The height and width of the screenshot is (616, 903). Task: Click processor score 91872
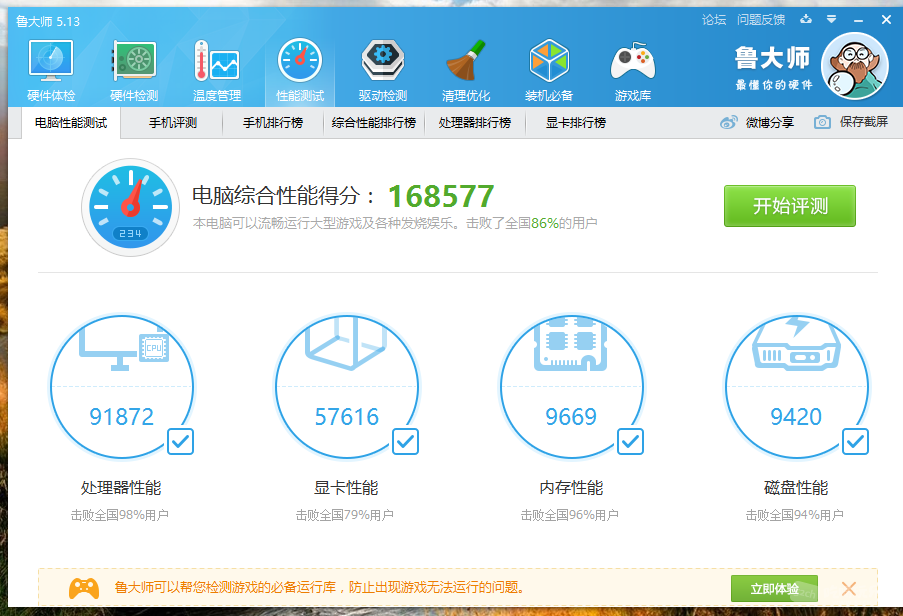coord(122,417)
